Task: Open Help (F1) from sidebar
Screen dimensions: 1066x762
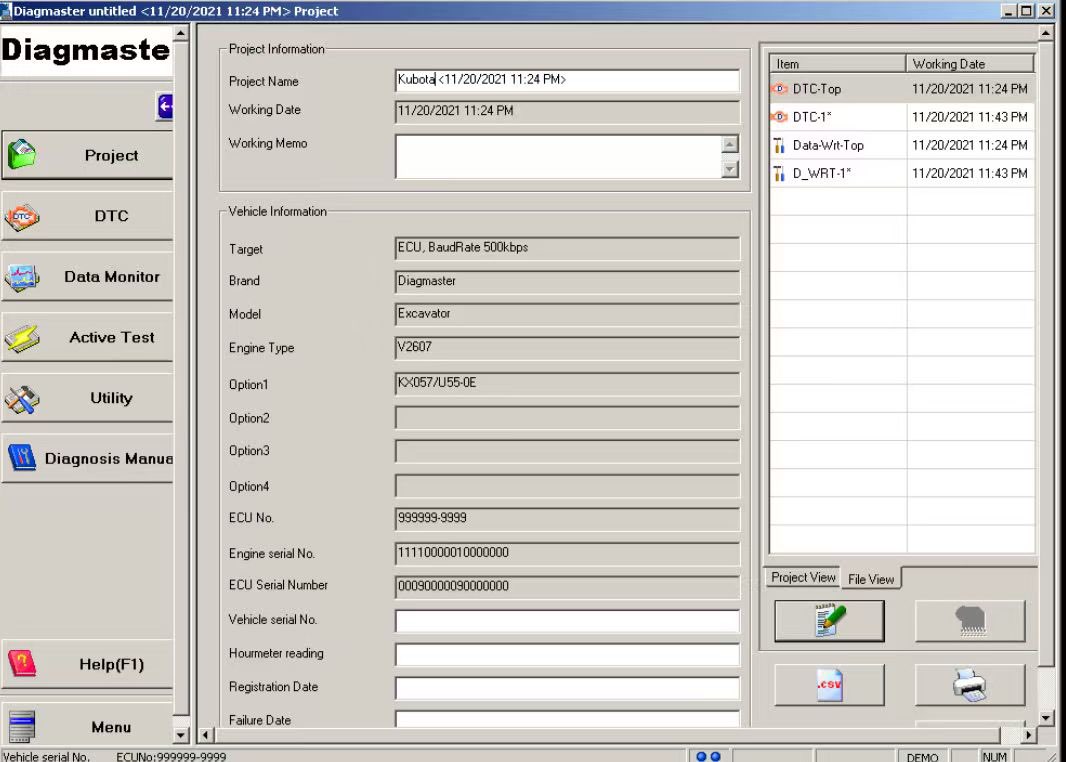Action: [x=87, y=665]
